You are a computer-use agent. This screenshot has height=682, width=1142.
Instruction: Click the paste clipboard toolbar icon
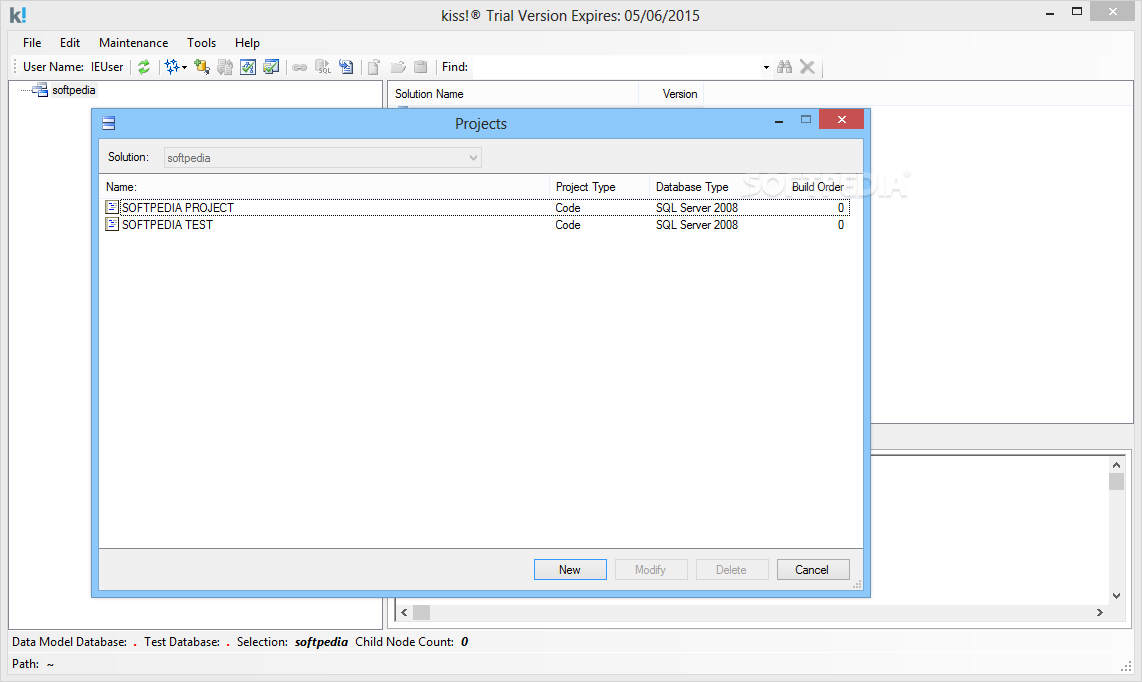[x=420, y=67]
